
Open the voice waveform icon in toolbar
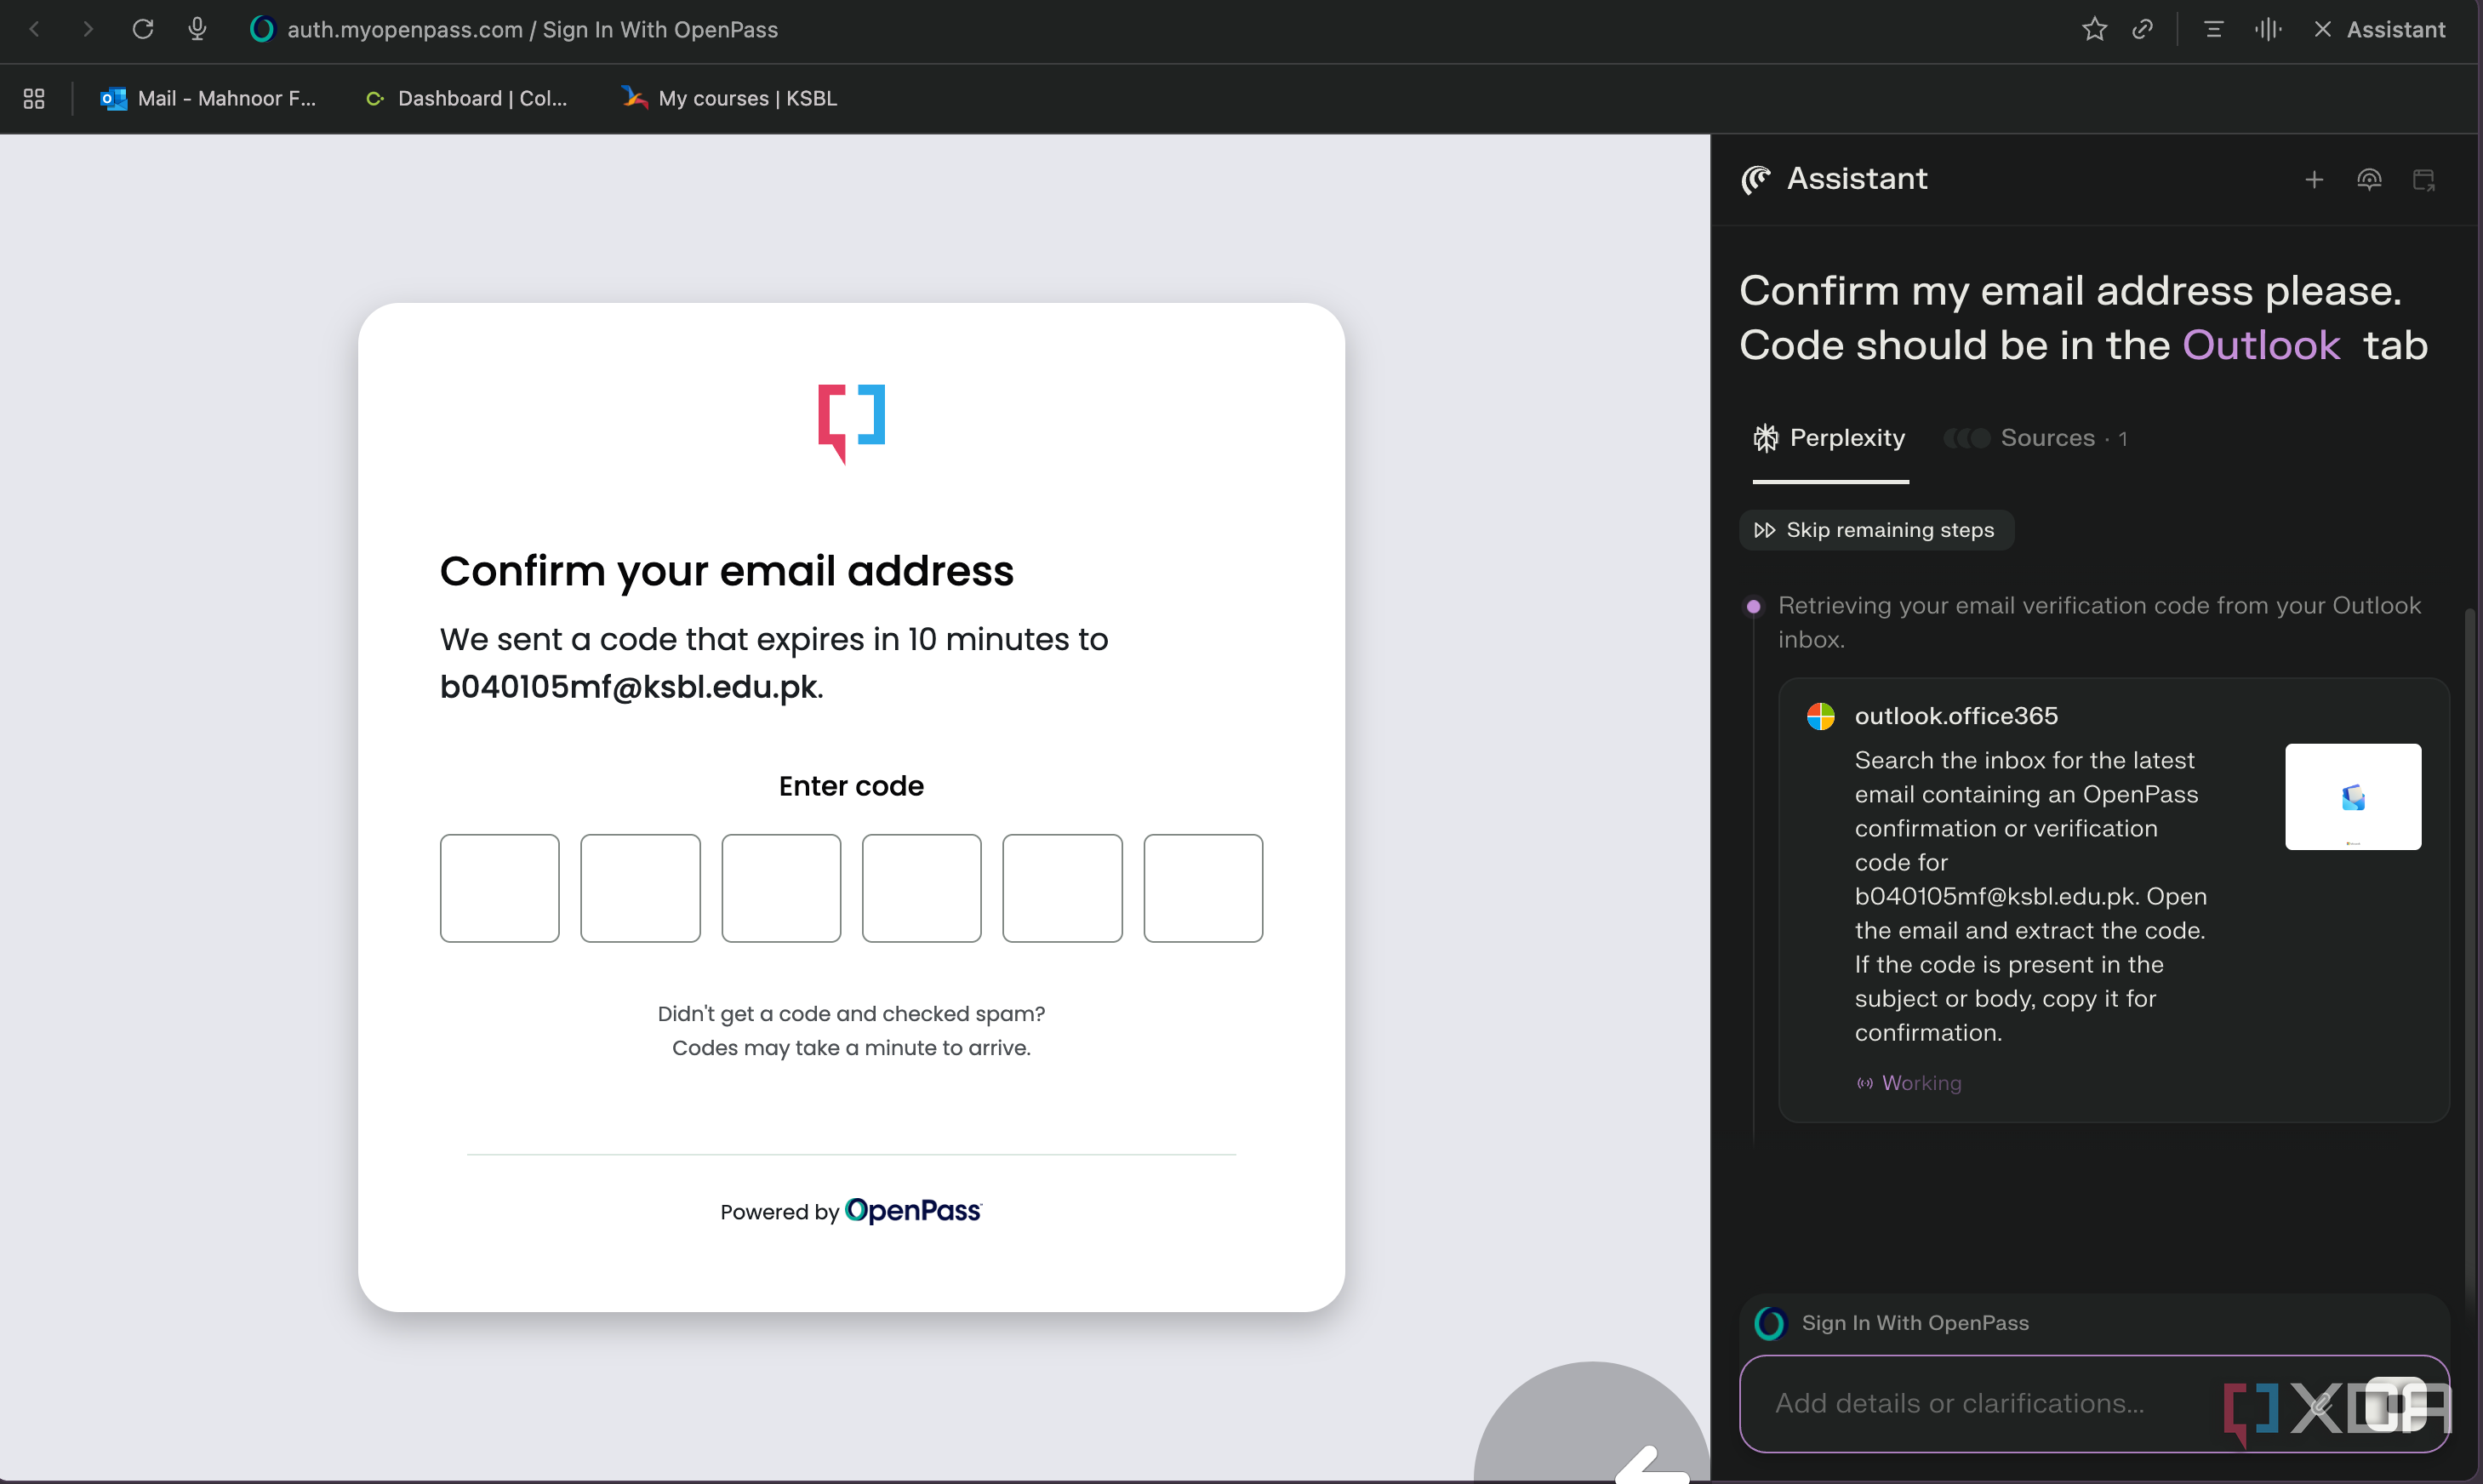pyautogui.click(x=2268, y=29)
